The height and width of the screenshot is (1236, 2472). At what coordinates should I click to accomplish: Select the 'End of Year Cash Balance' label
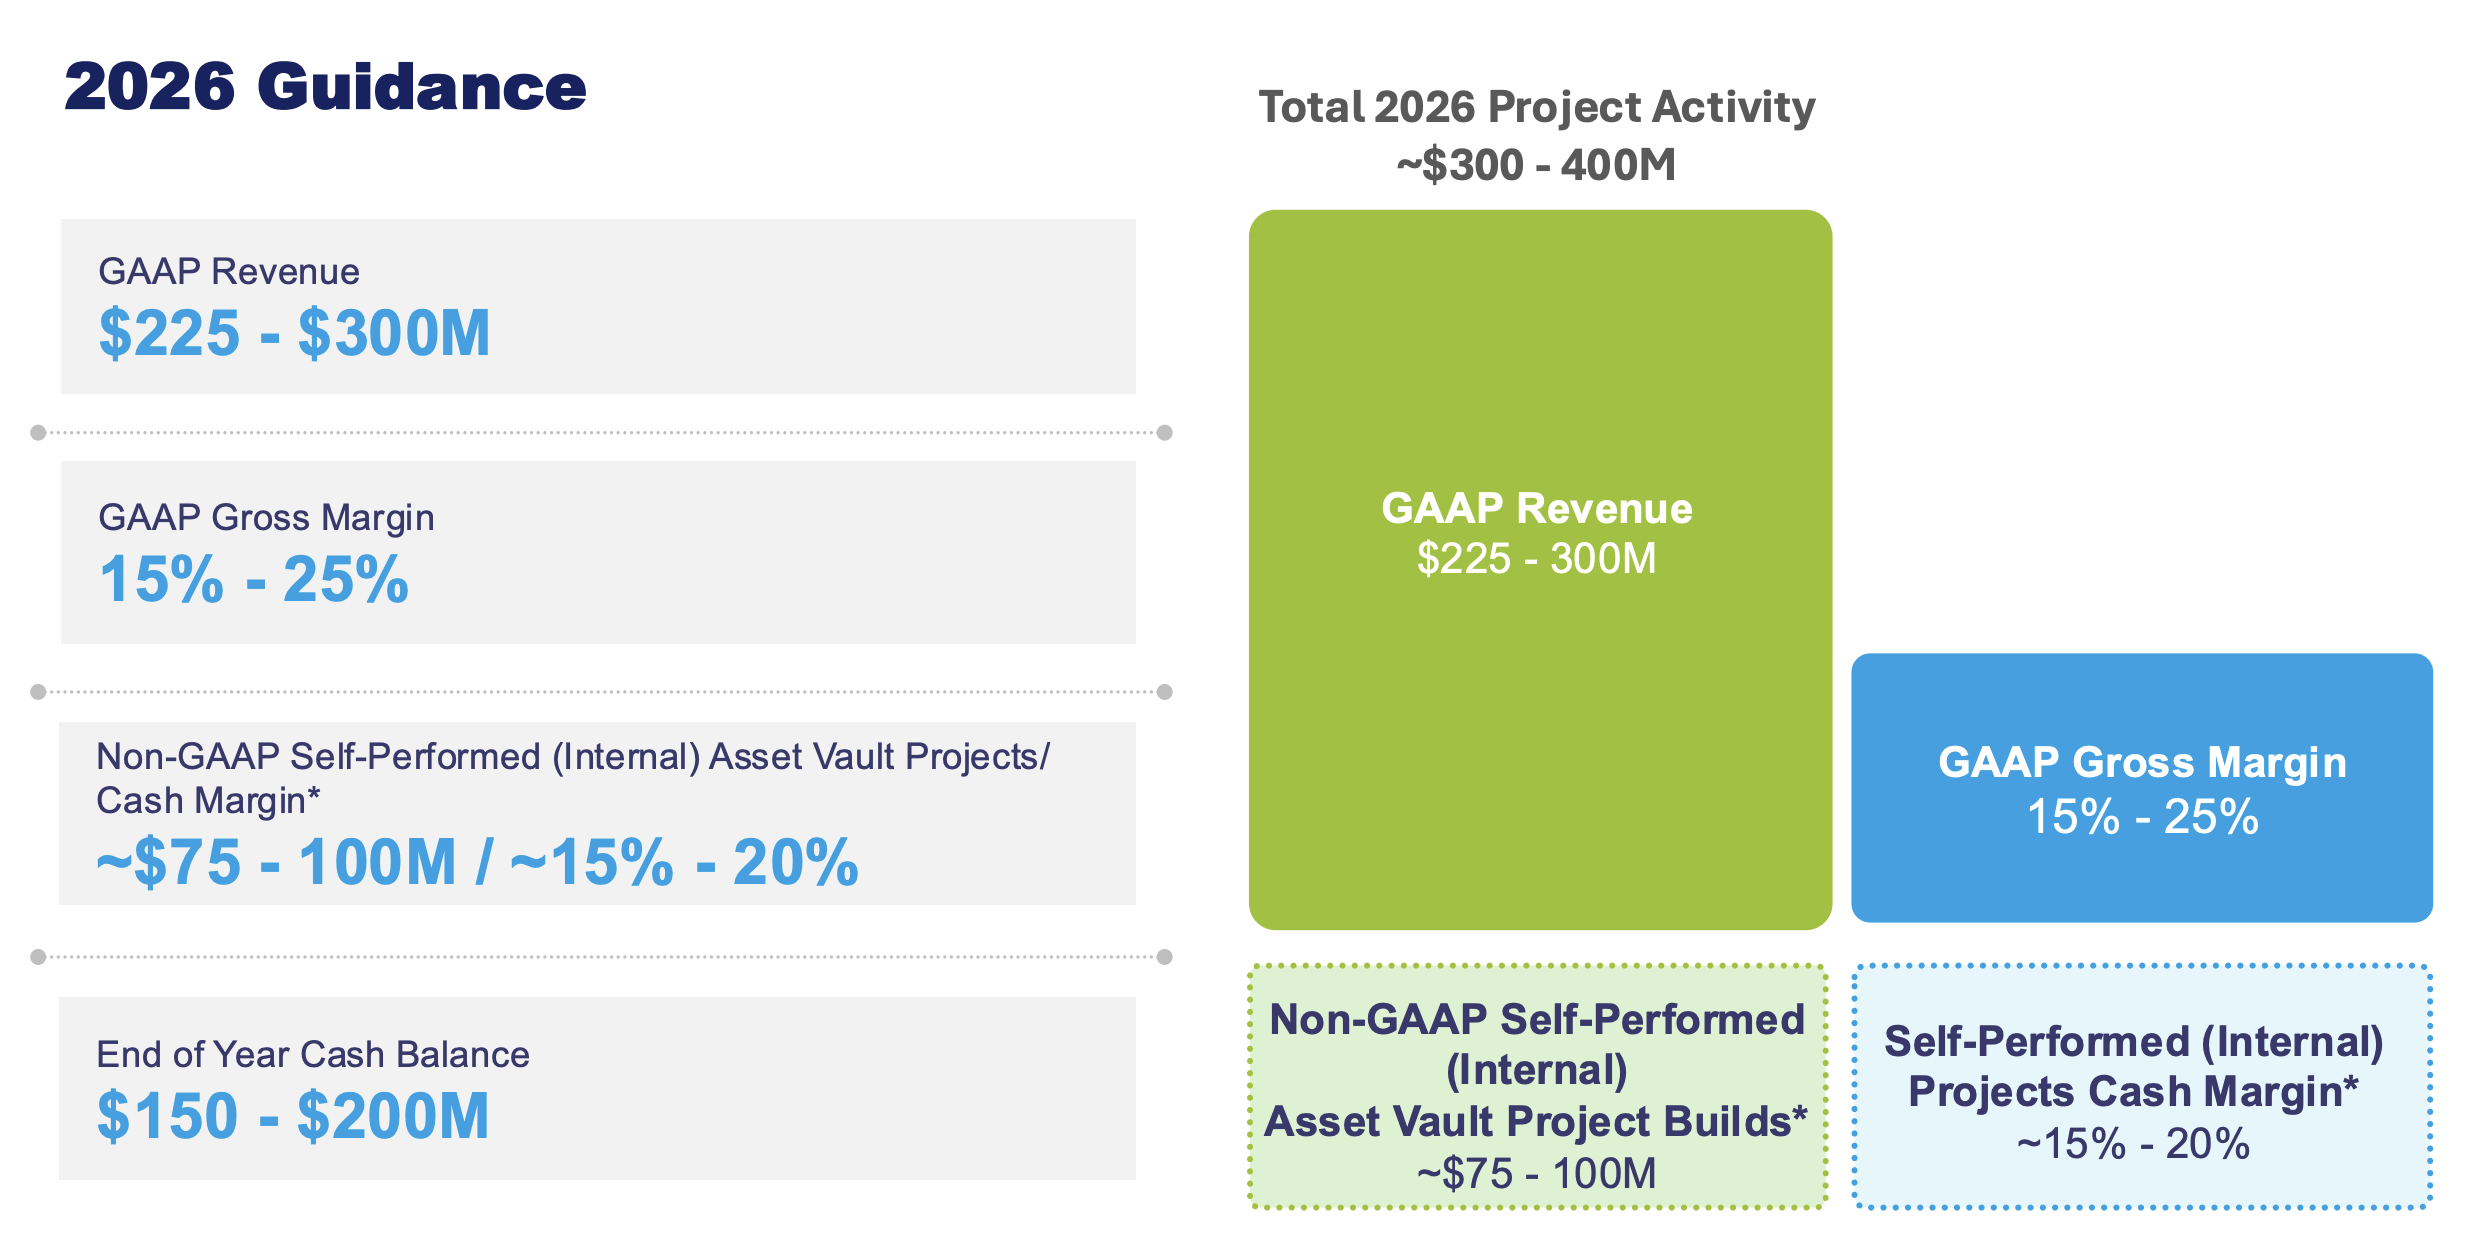tap(313, 1055)
